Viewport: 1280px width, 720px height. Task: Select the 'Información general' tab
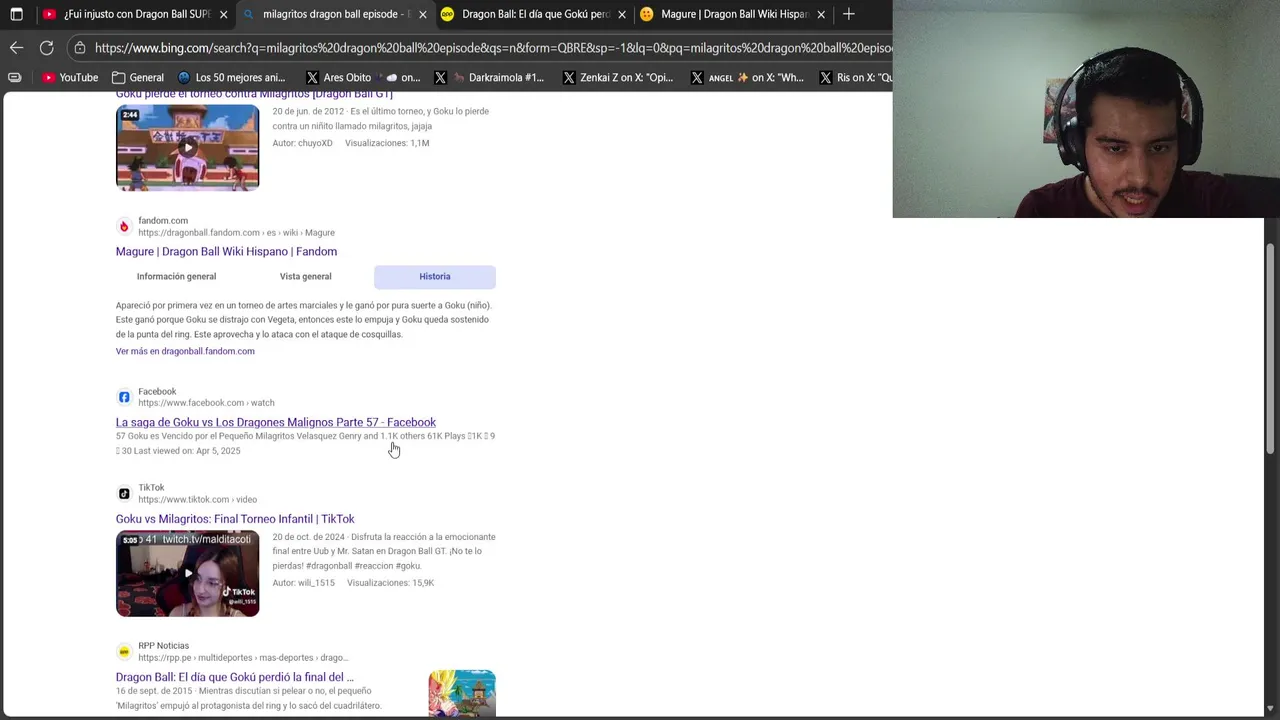(176, 276)
